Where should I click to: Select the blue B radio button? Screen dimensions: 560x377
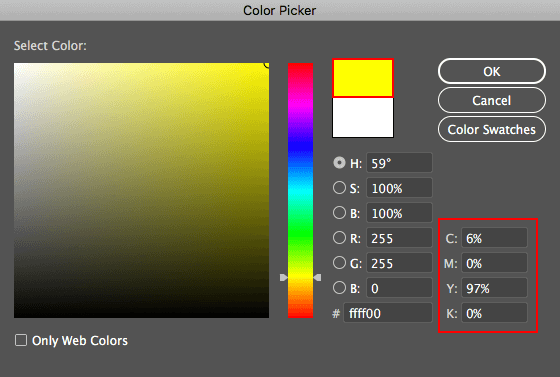pyautogui.click(x=339, y=288)
